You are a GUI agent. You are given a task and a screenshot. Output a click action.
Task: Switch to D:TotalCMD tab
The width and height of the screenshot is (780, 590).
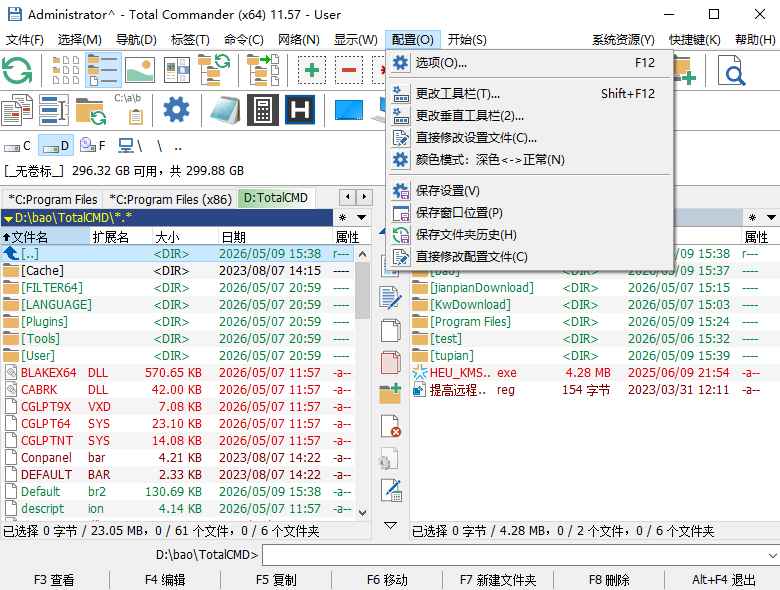click(x=276, y=198)
